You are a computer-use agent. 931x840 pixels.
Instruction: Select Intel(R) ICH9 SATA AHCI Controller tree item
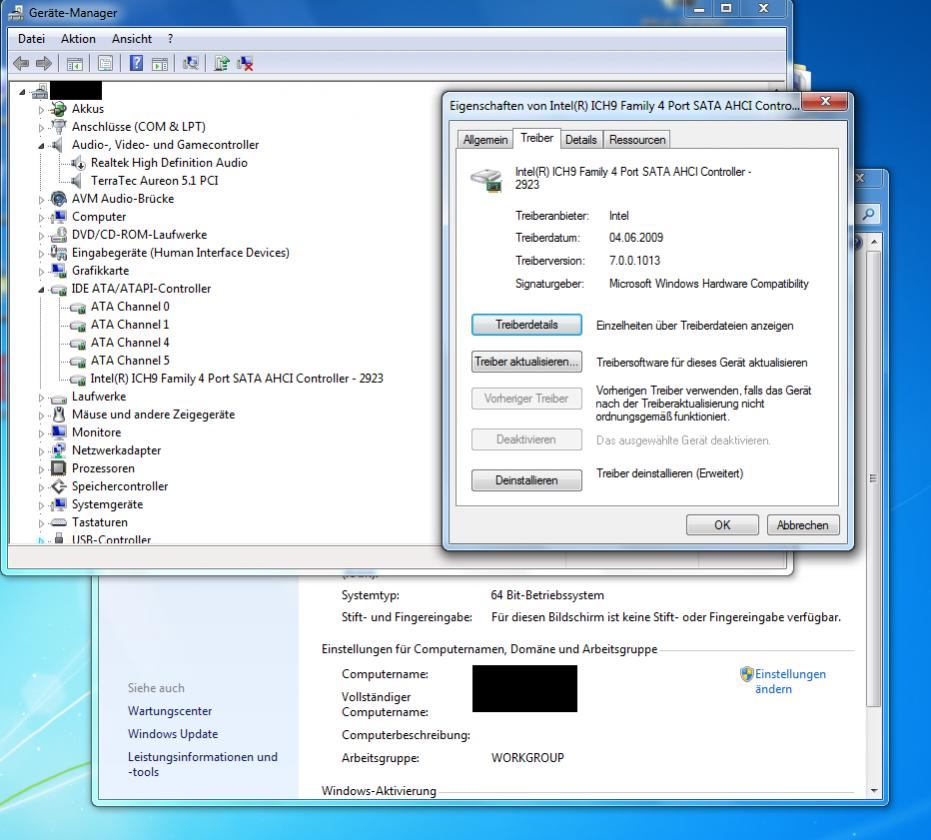tap(237, 378)
